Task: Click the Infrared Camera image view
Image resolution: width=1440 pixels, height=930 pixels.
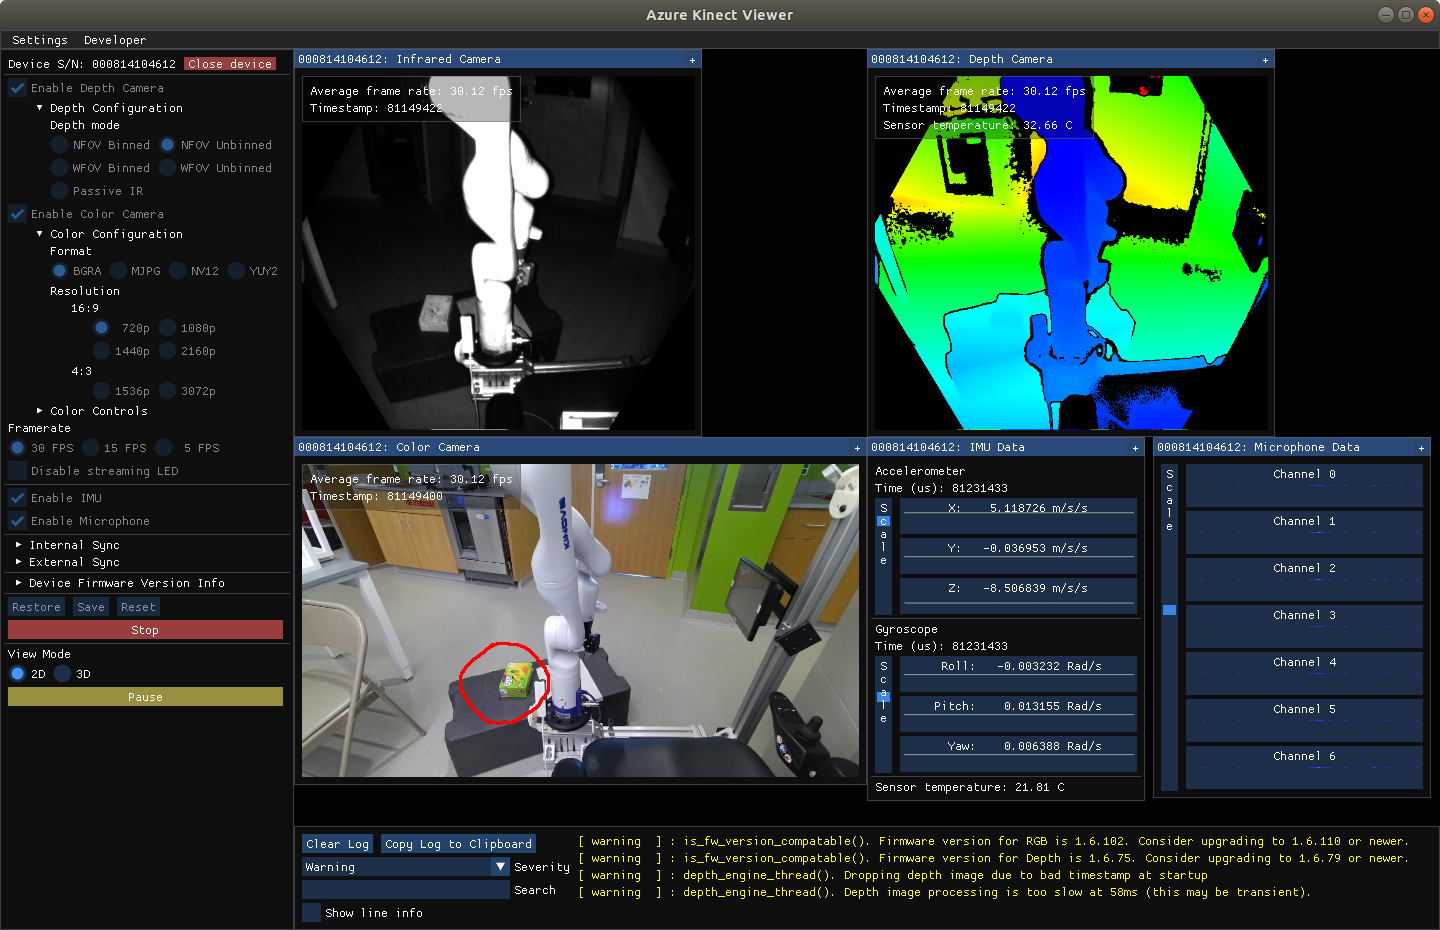Action: [x=498, y=253]
